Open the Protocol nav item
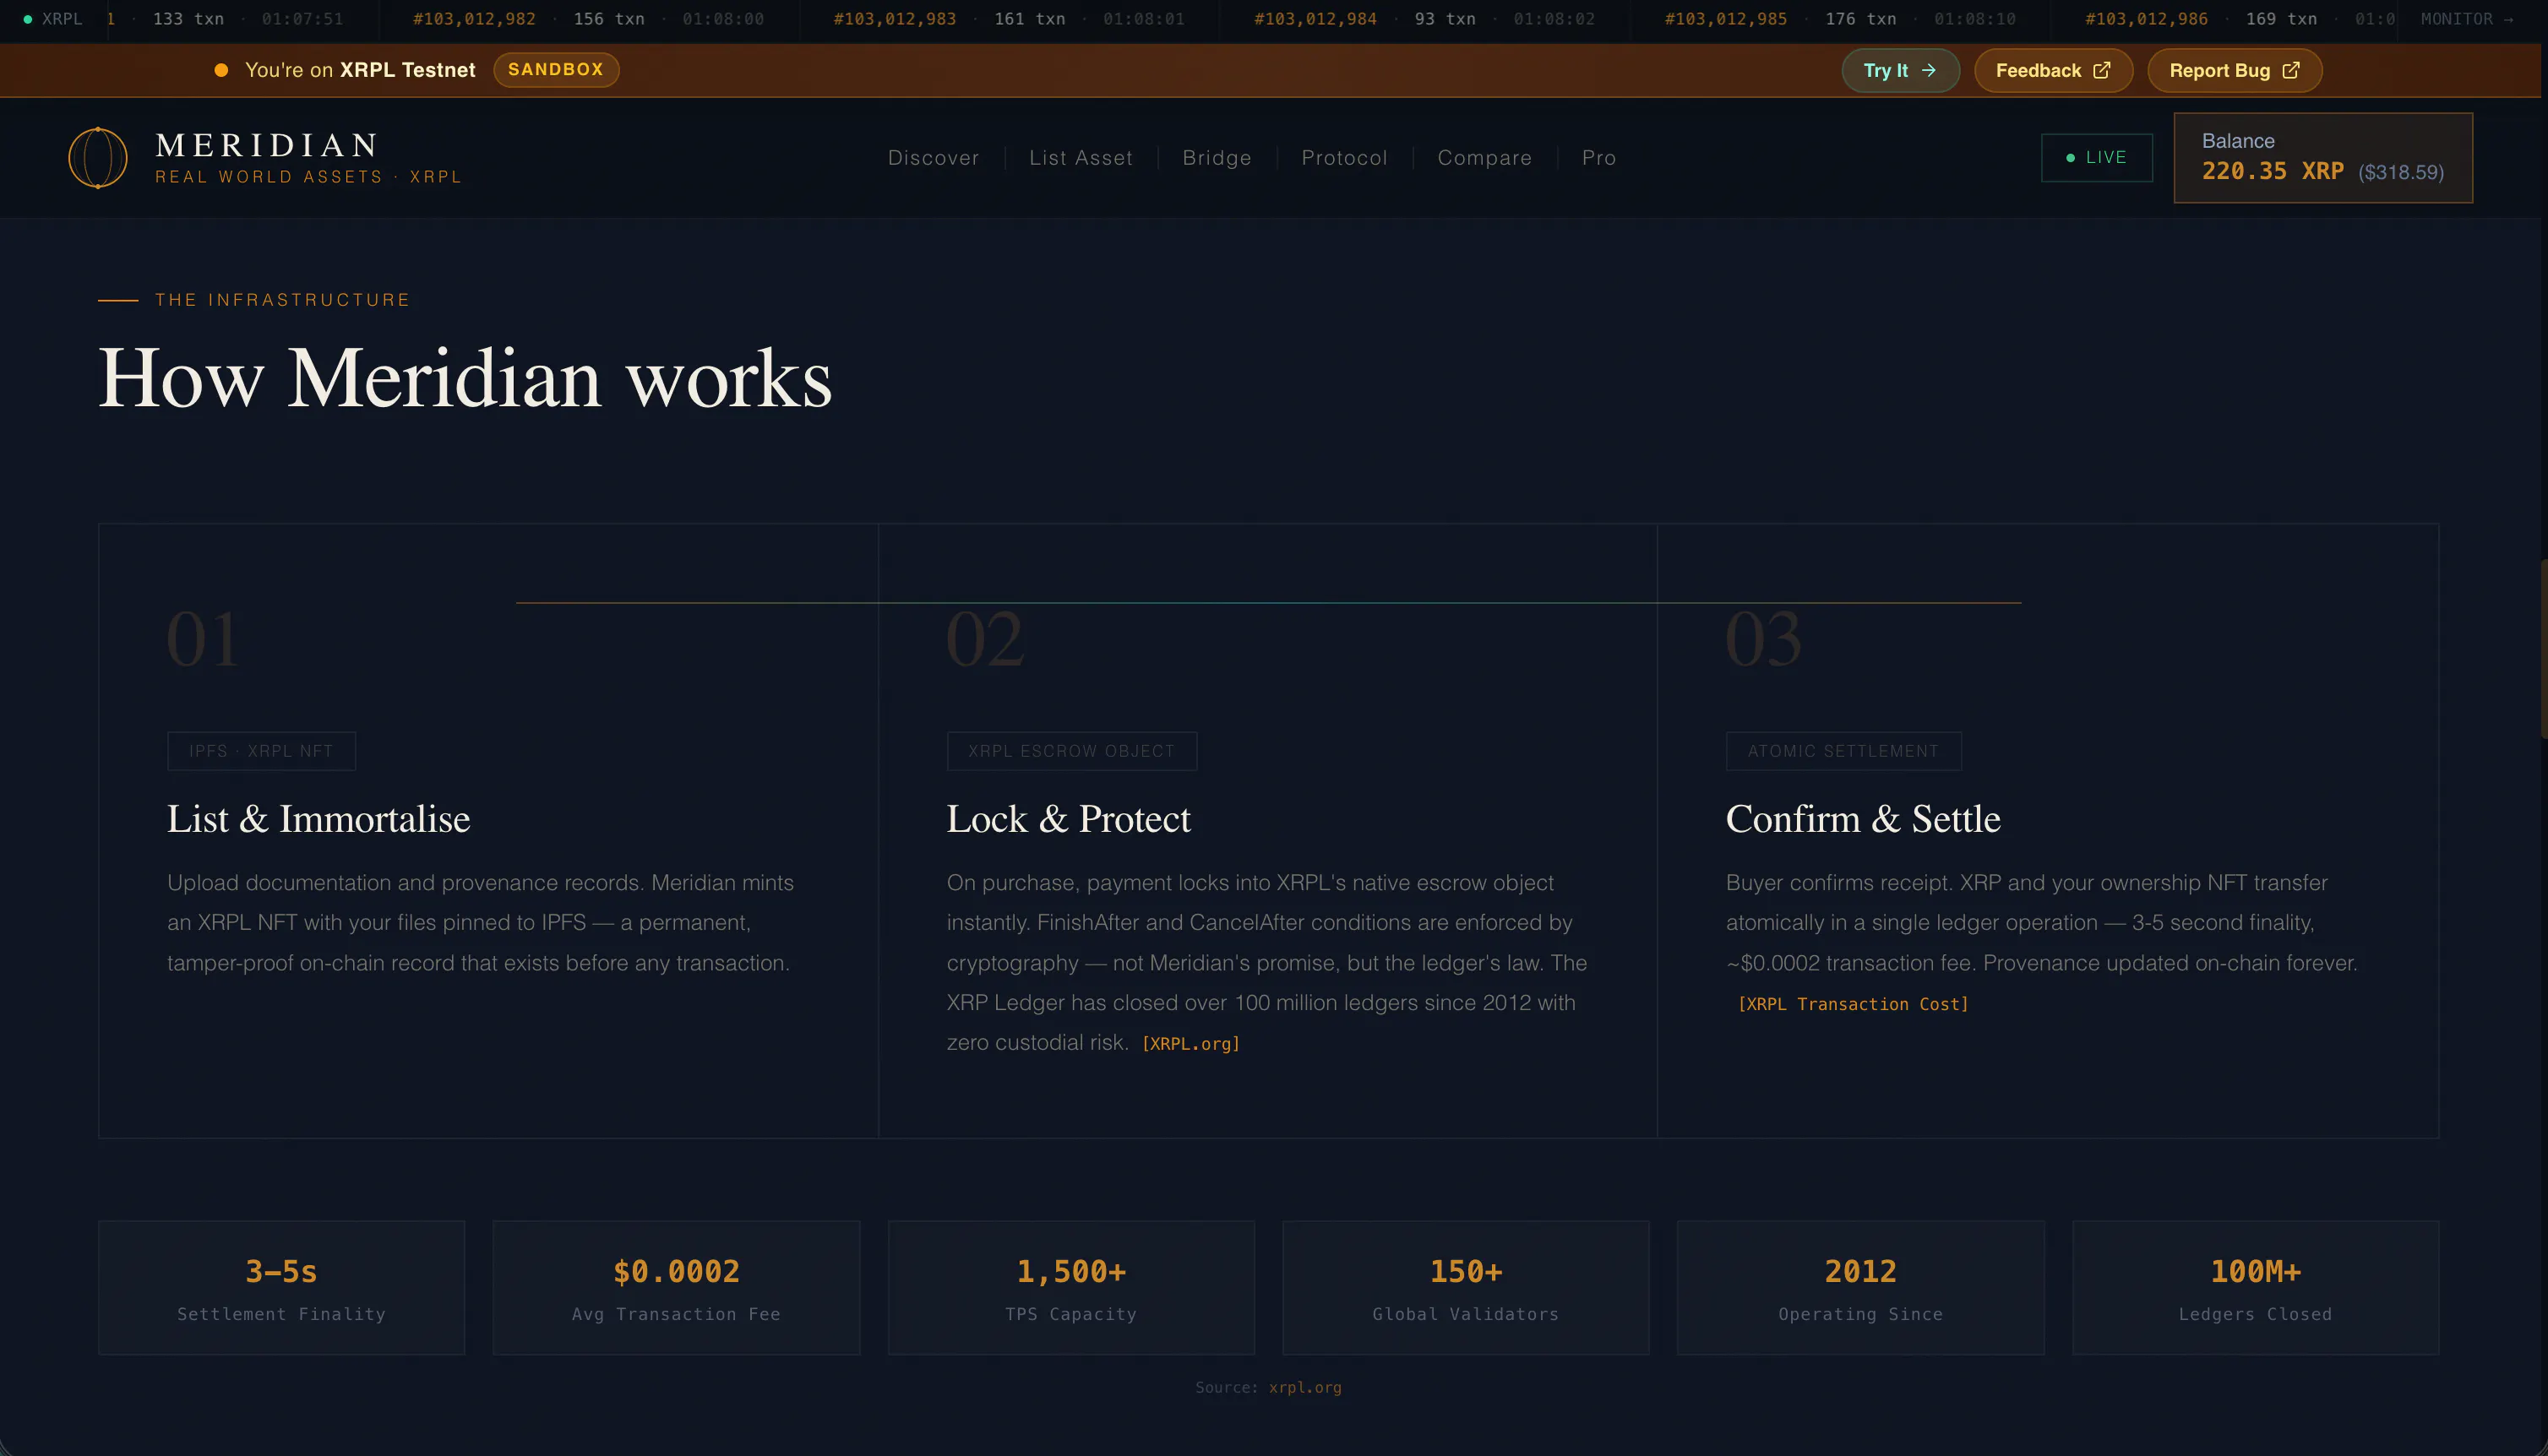The width and height of the screenshot is (2548, 1456). pyautogui.click(x=1344, y=158)
